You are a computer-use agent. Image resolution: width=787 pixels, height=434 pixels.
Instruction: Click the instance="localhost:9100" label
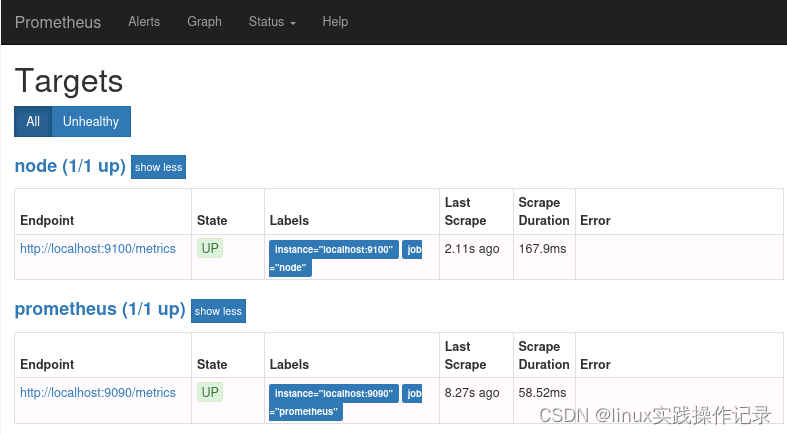(x=334, y=249)
